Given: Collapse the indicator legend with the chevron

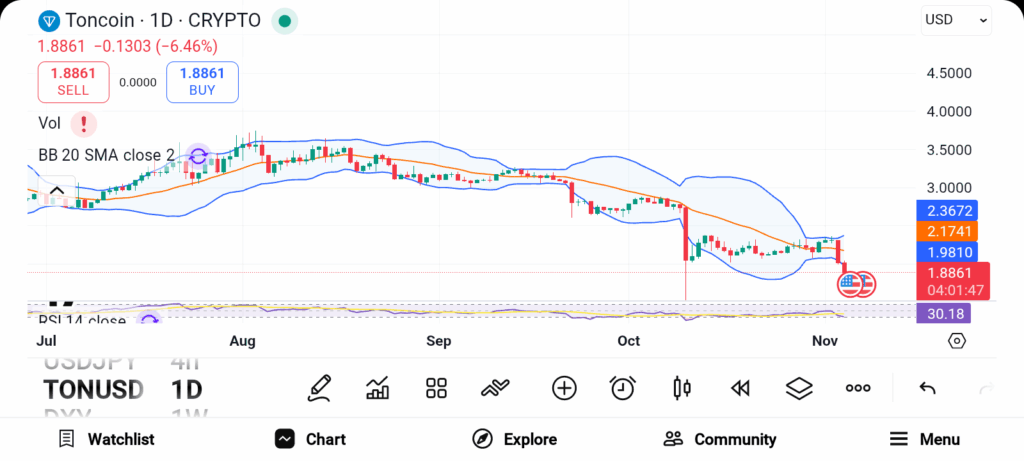Looking at the screenshot, I should [x=56, y=190].
